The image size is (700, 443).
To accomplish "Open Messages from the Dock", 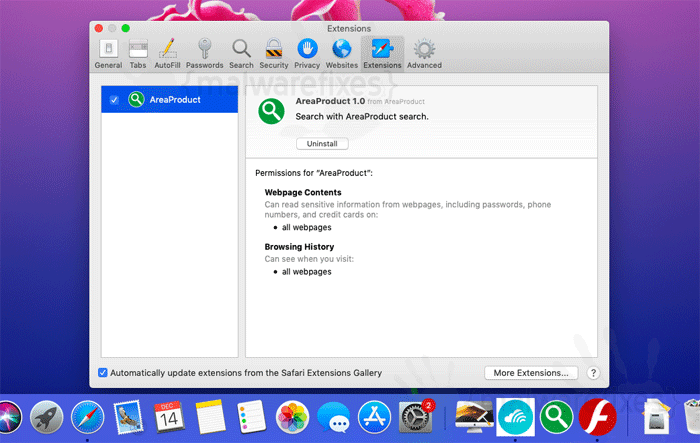I will (x=333, y=418).
